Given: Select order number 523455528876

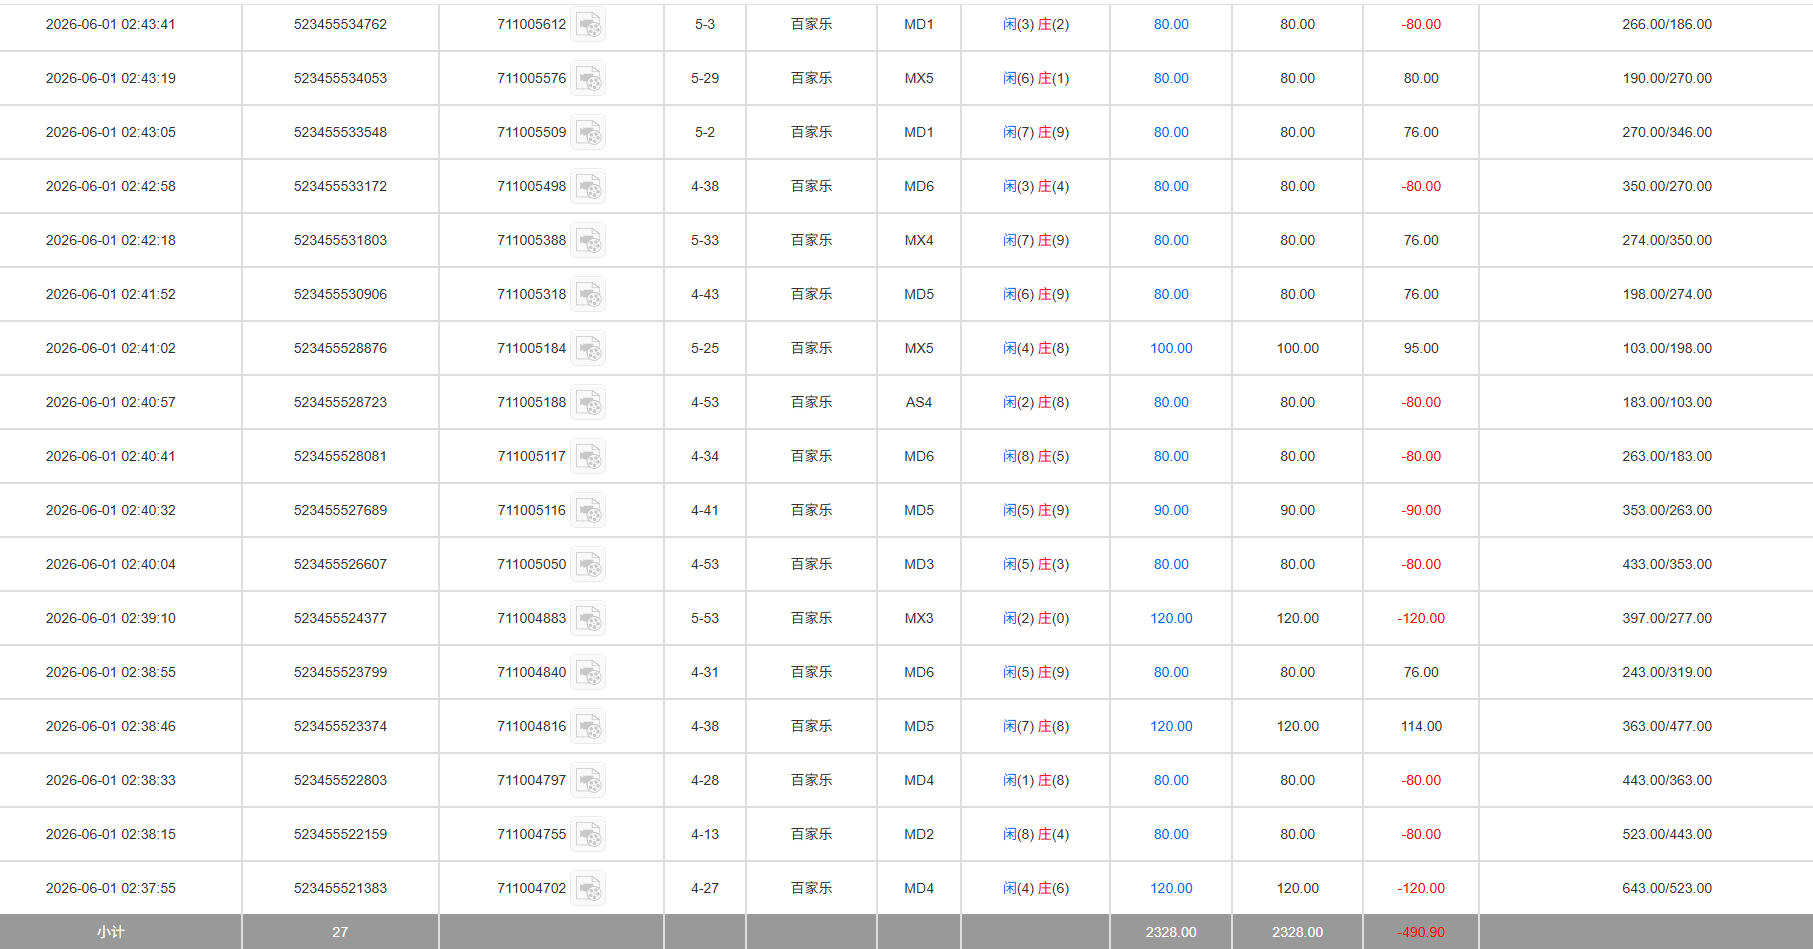Looking at the screenshot, I should point(340,348).
